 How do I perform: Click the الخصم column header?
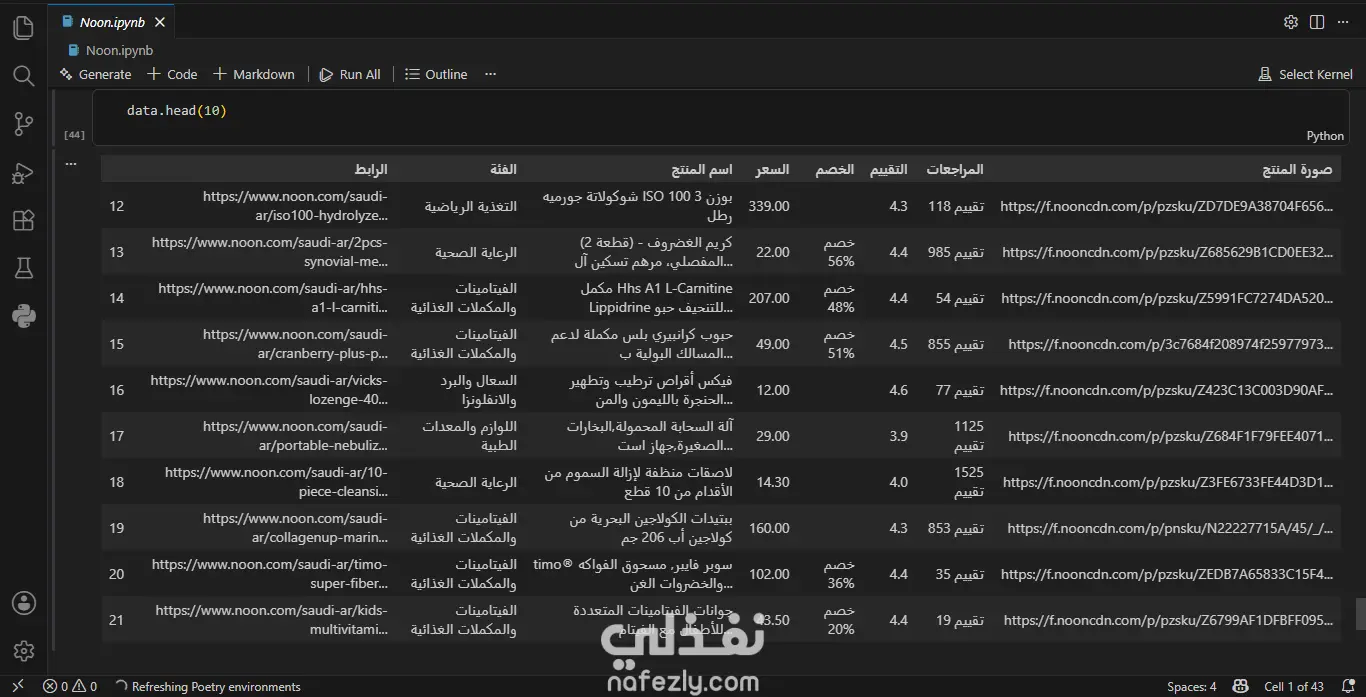click(x=834, y=169)
